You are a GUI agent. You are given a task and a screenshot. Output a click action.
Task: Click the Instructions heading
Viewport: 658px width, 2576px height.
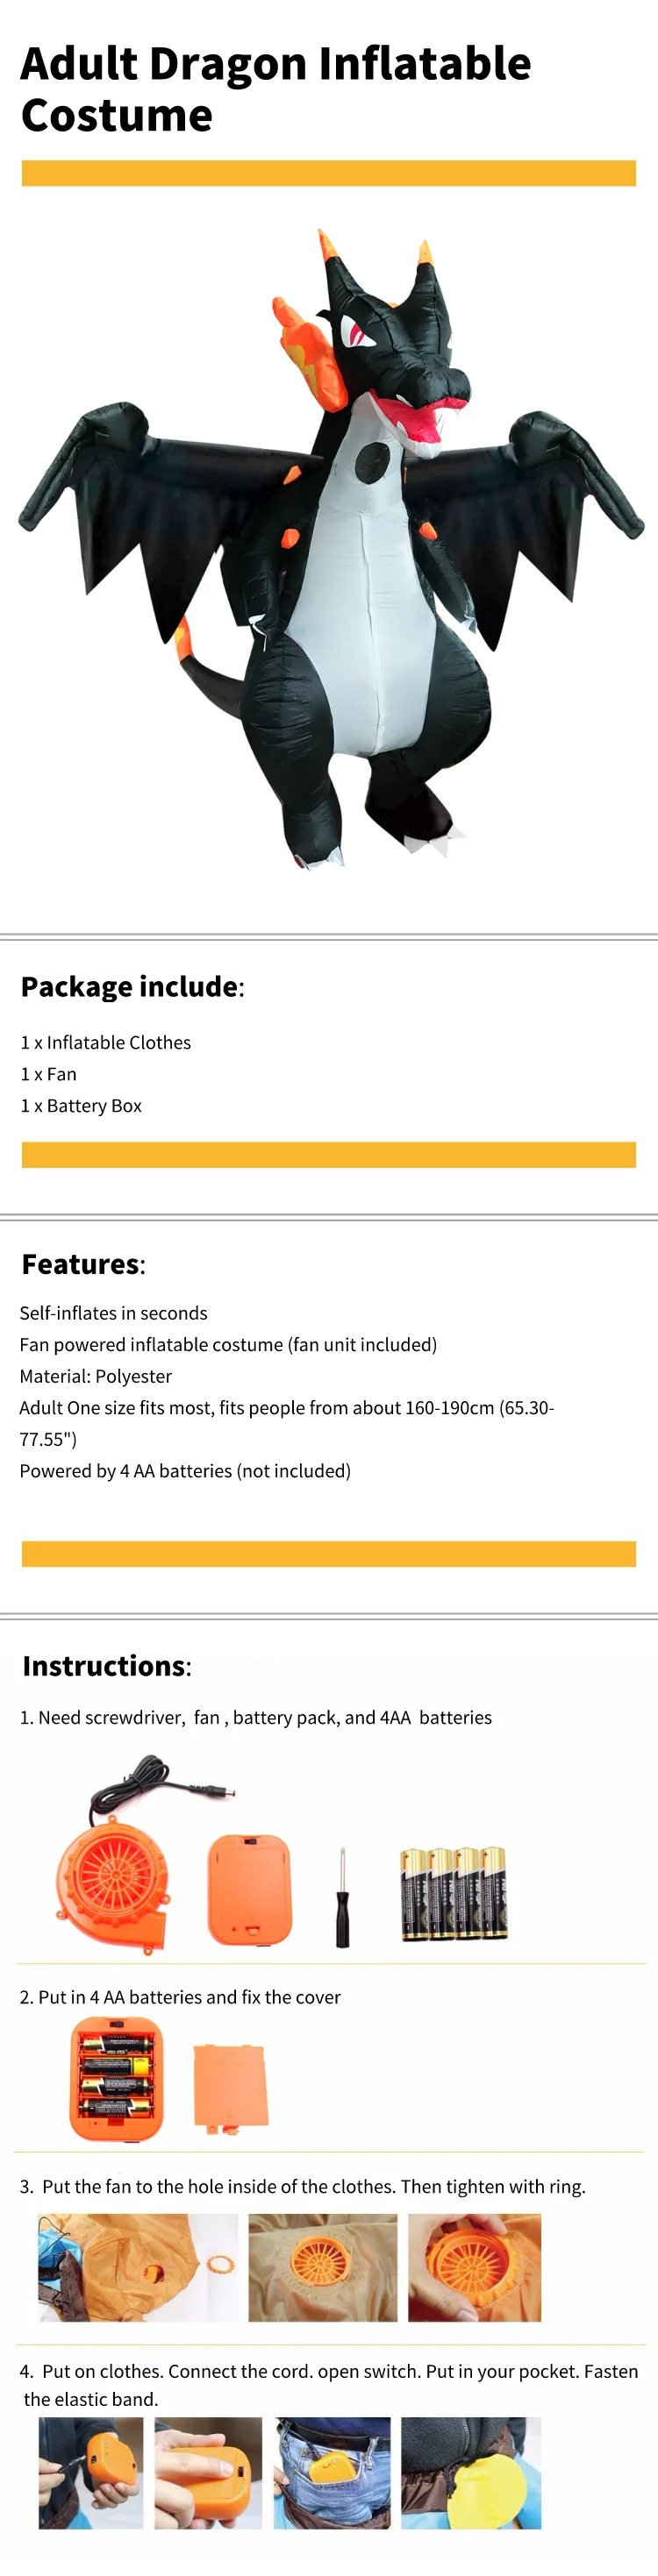[x=106, y=1665]
